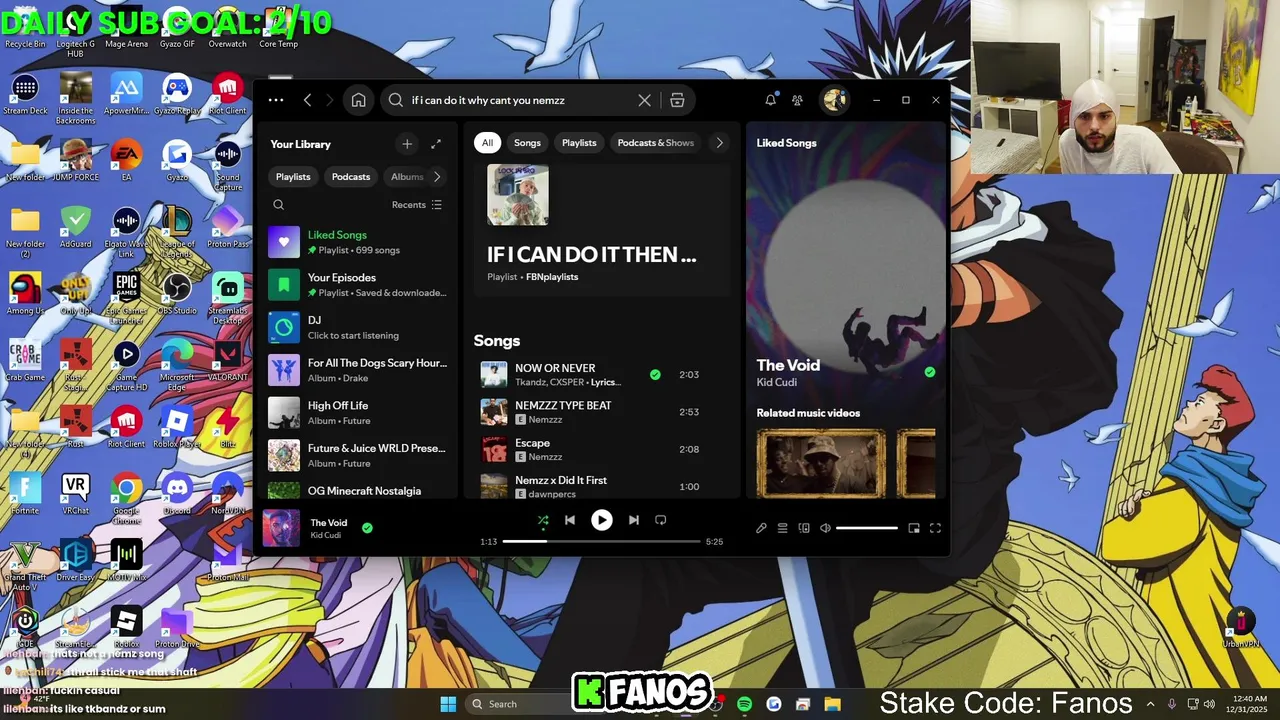
Task: Select the Podcasts & Shows filter
Action: [x=655, y=143]
